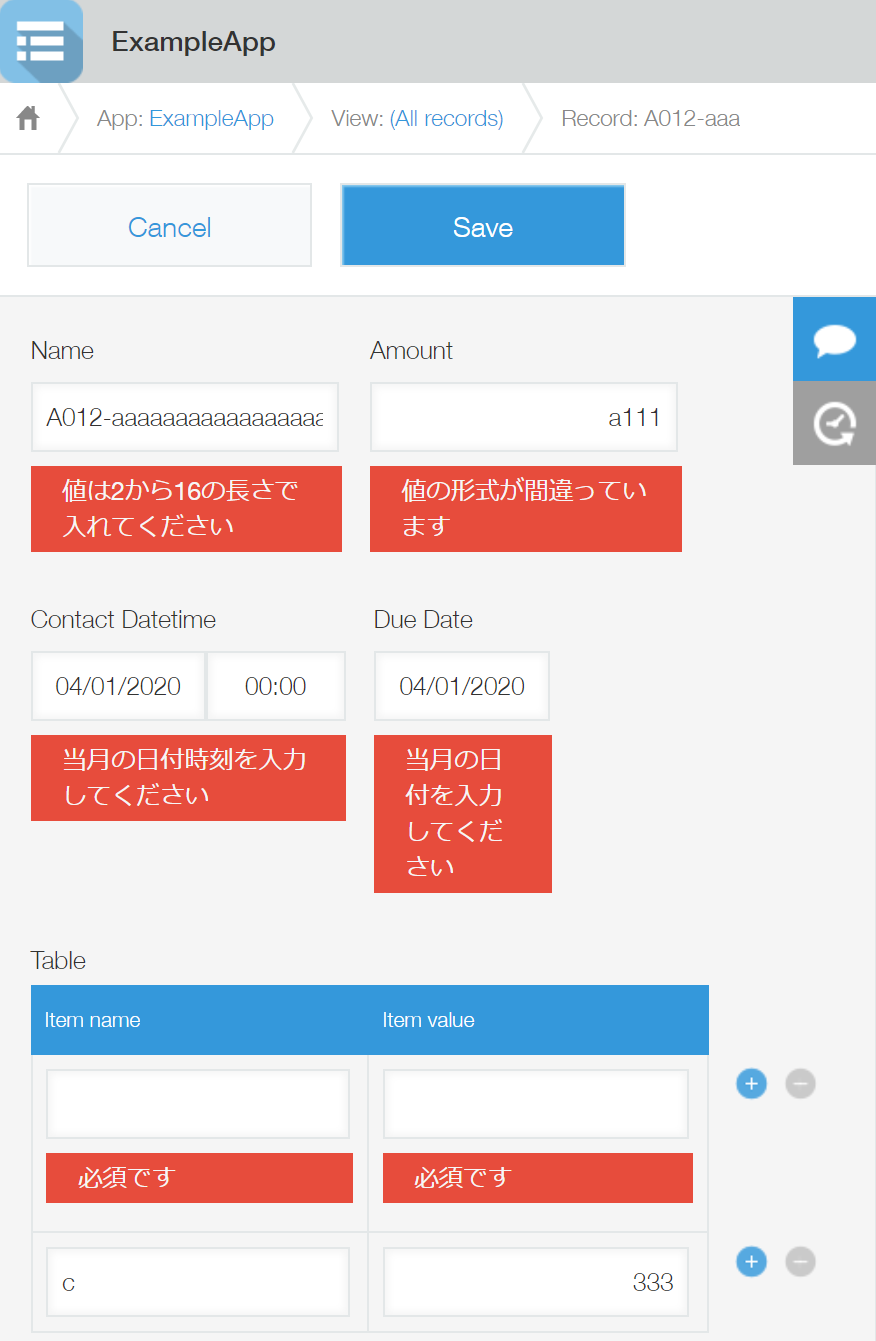Image resolution: width=876 pixels, height=1341 pixels.
Task: Select the empty Item name field
Action: (197, 1103)
